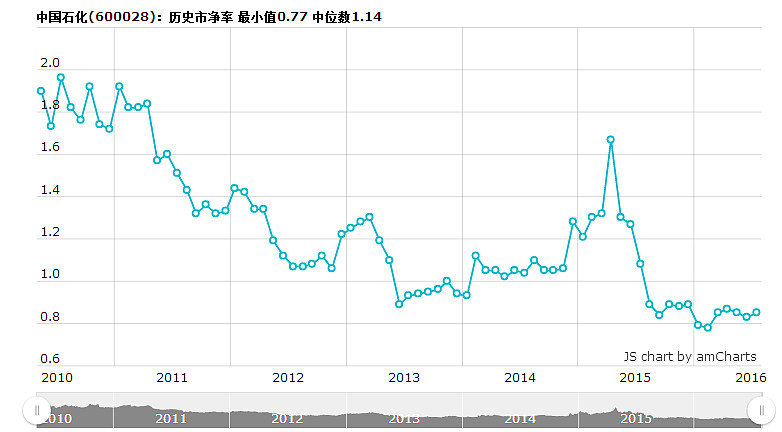
Task: Click the last data point near 2016
Action: tap(756, 312)
